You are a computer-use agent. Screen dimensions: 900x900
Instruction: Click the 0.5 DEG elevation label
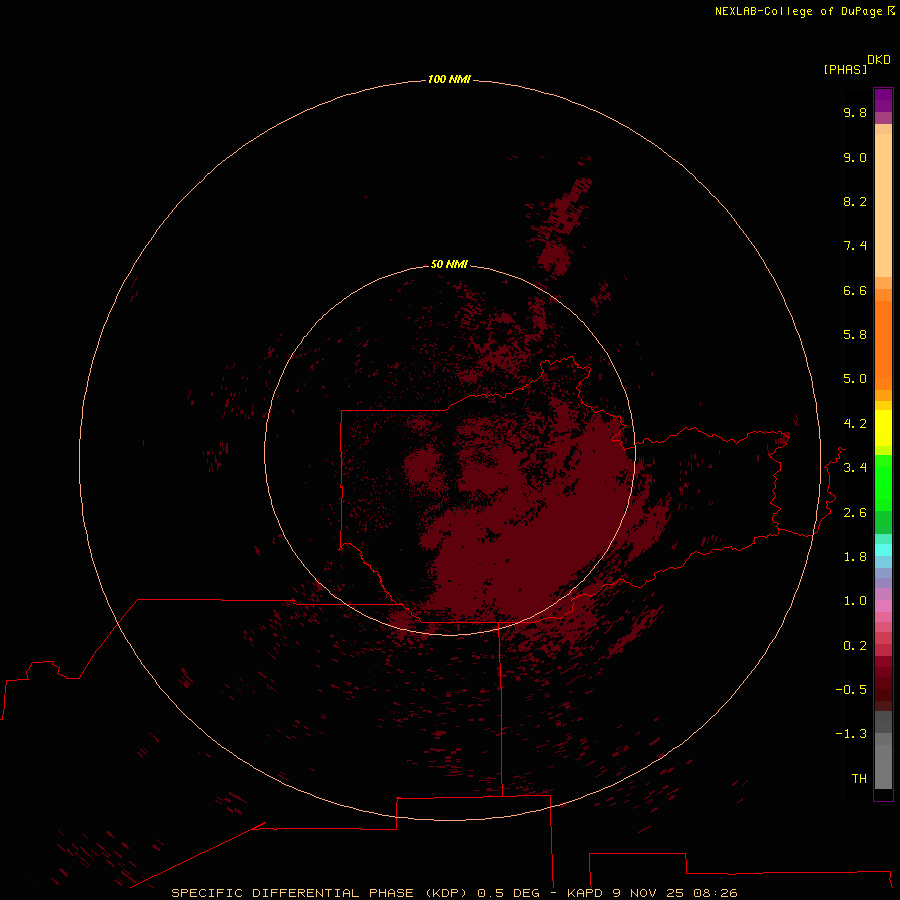(x=509, y=893)
